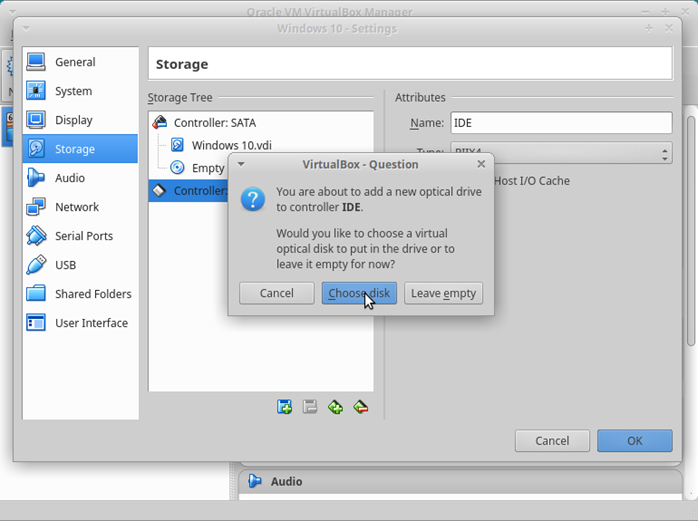Screen dimensions: 698x521
Task: Click the Manager window vertical scrollbar
Action: tap(690, 230)
